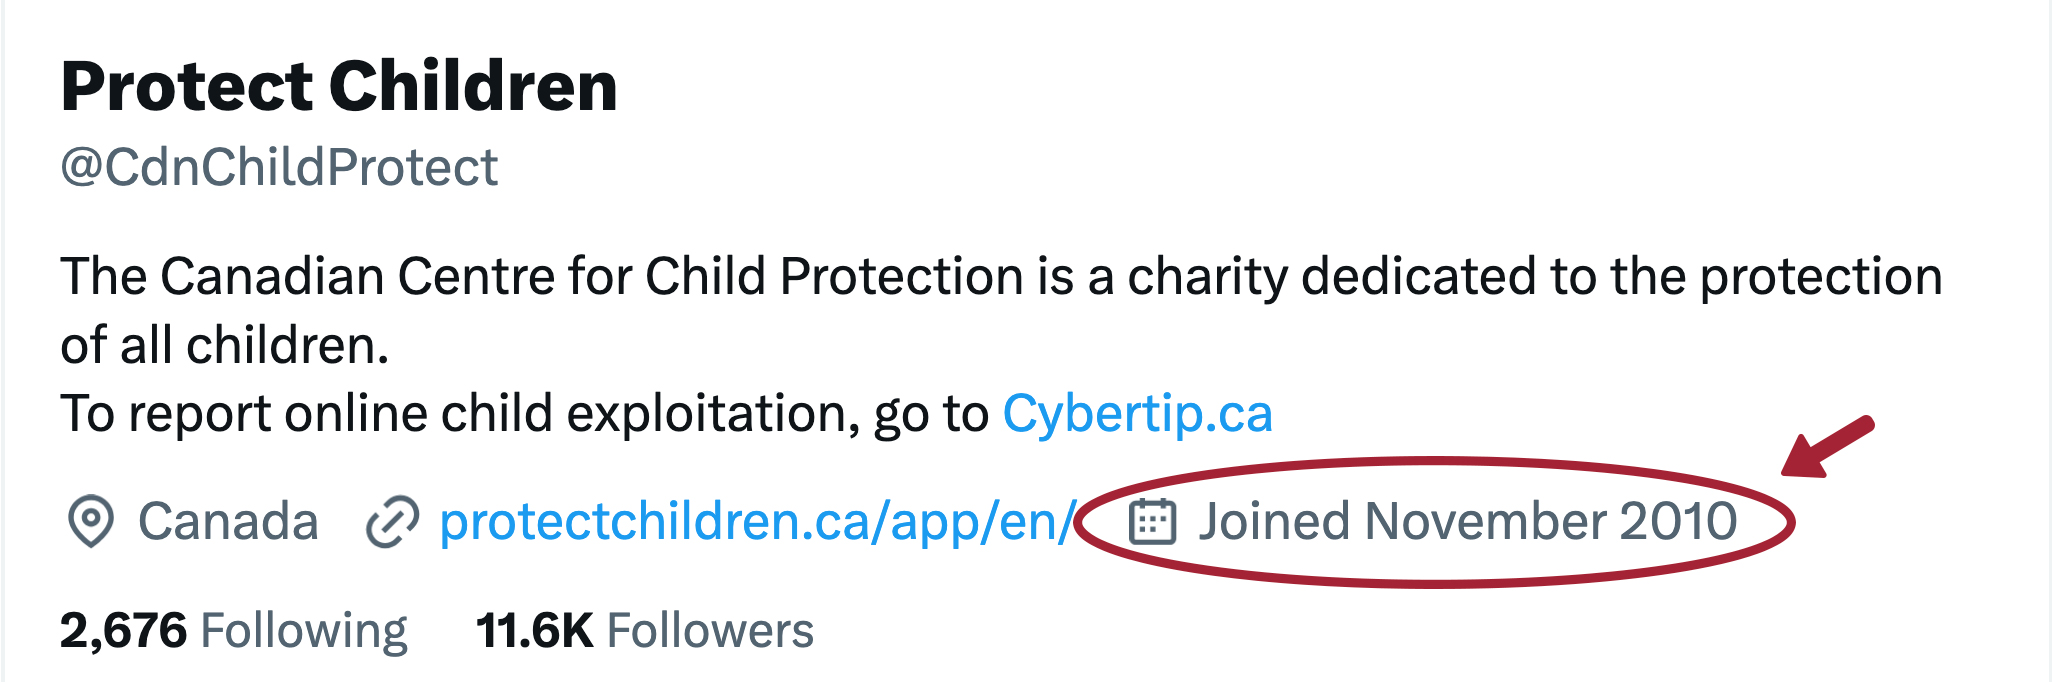Open the Cybertip.ca link
This screenshot has height=682, width=2052.
pos(1137,413)
